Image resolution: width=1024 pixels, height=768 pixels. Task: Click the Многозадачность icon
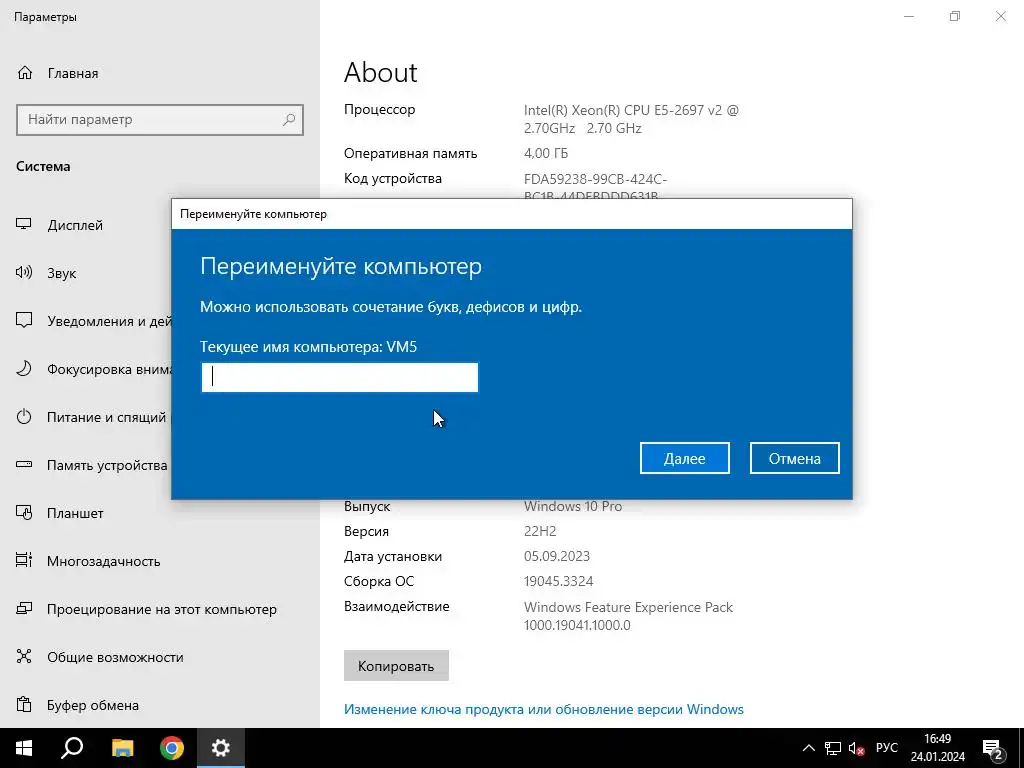point(24,560)
